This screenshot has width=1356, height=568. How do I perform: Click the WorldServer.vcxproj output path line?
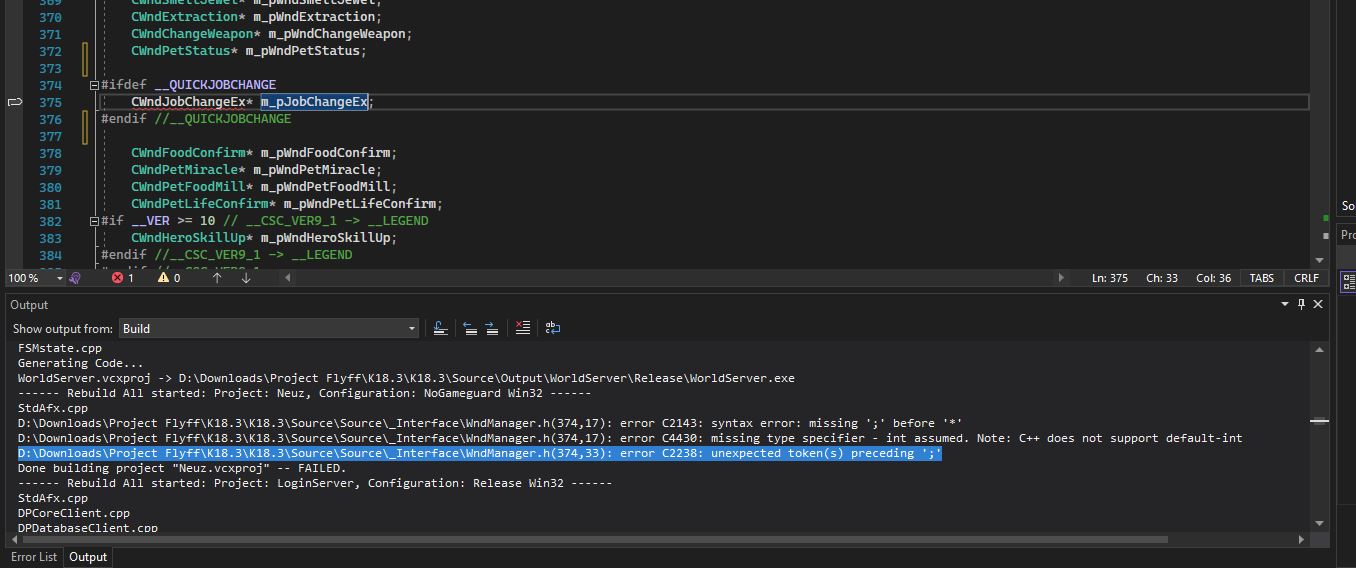tap(406, 378)
